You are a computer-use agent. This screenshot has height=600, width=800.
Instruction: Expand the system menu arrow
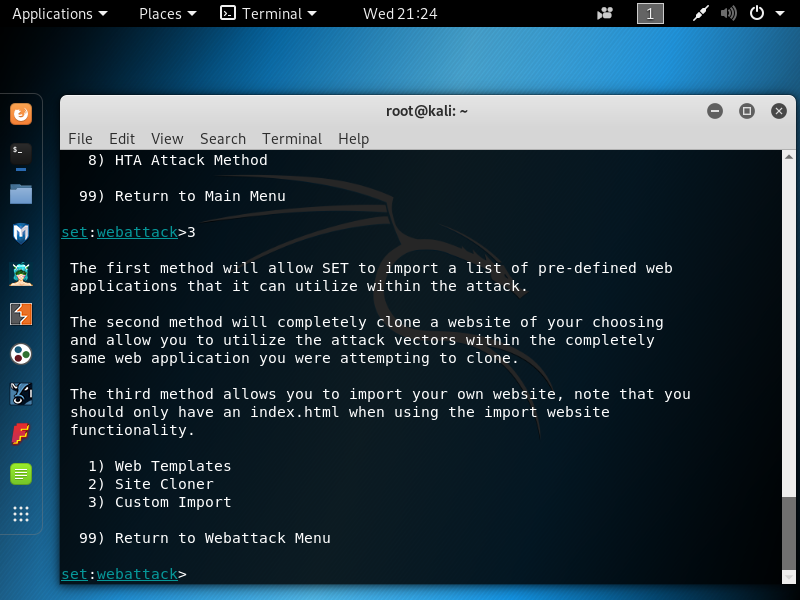(x=780, y=14)
